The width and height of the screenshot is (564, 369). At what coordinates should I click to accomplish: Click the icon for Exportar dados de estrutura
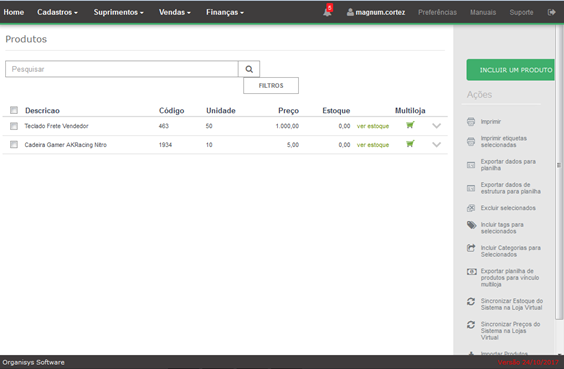pos(471,188)
